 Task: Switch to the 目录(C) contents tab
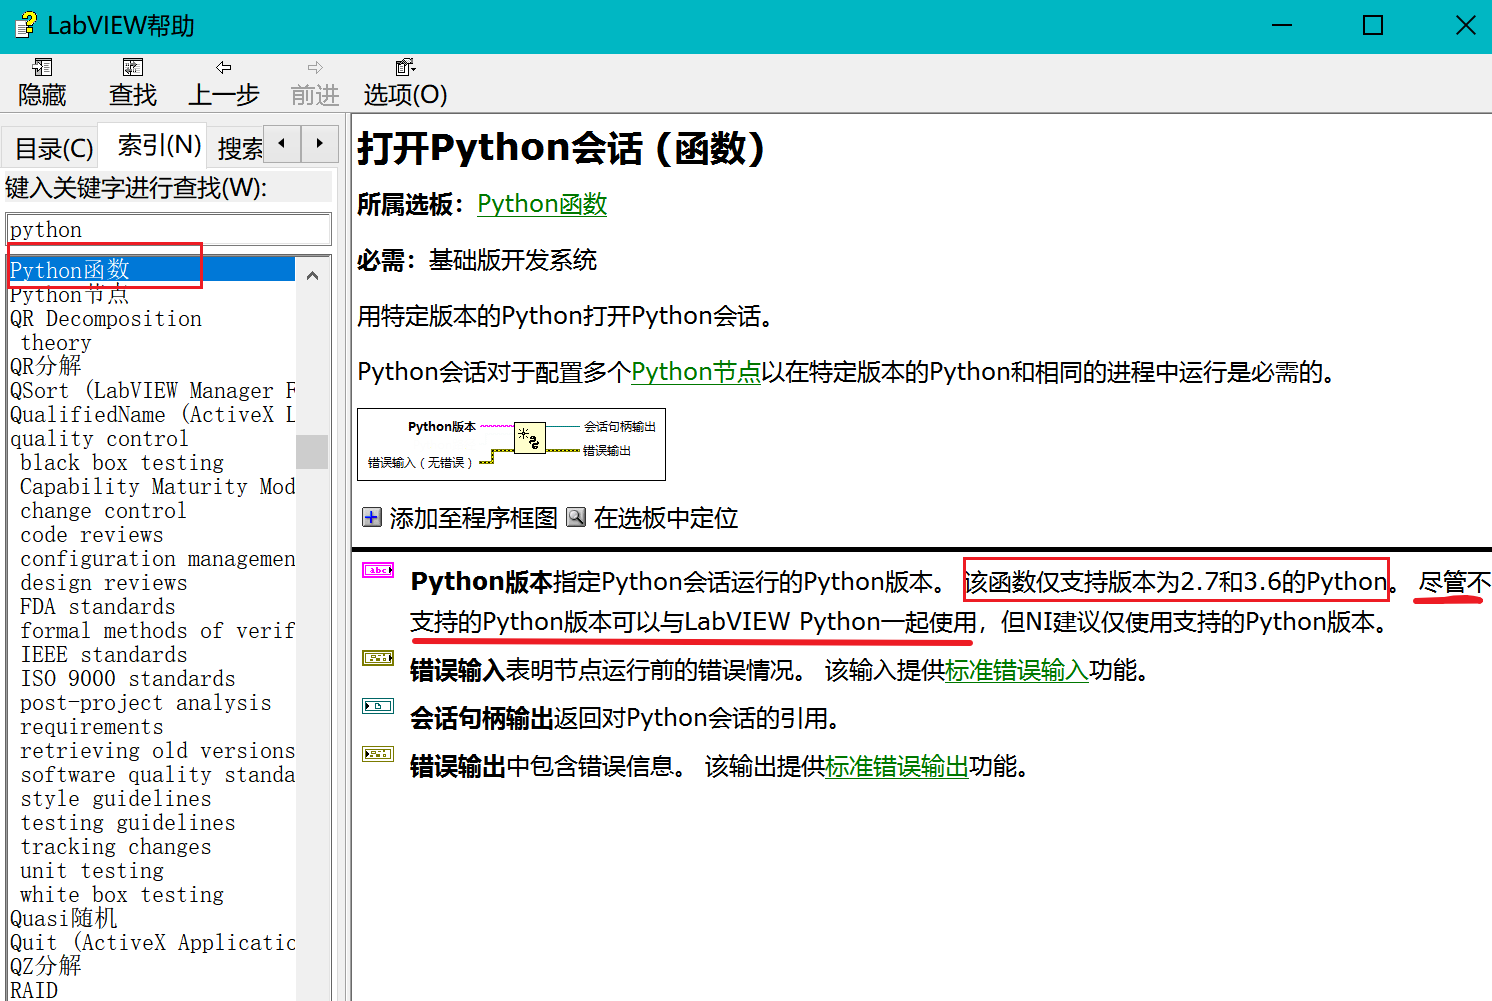(54, 148)
